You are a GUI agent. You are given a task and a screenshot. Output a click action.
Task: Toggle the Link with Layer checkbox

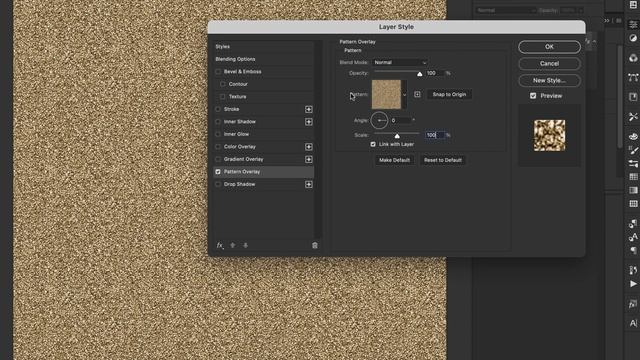(373, 144)
